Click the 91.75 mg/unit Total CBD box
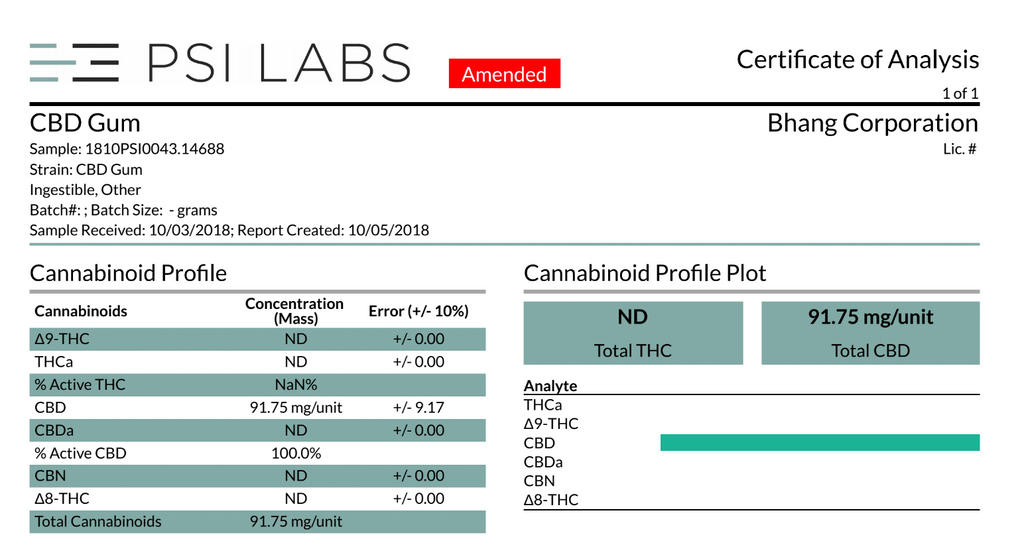 click(871, 333)
